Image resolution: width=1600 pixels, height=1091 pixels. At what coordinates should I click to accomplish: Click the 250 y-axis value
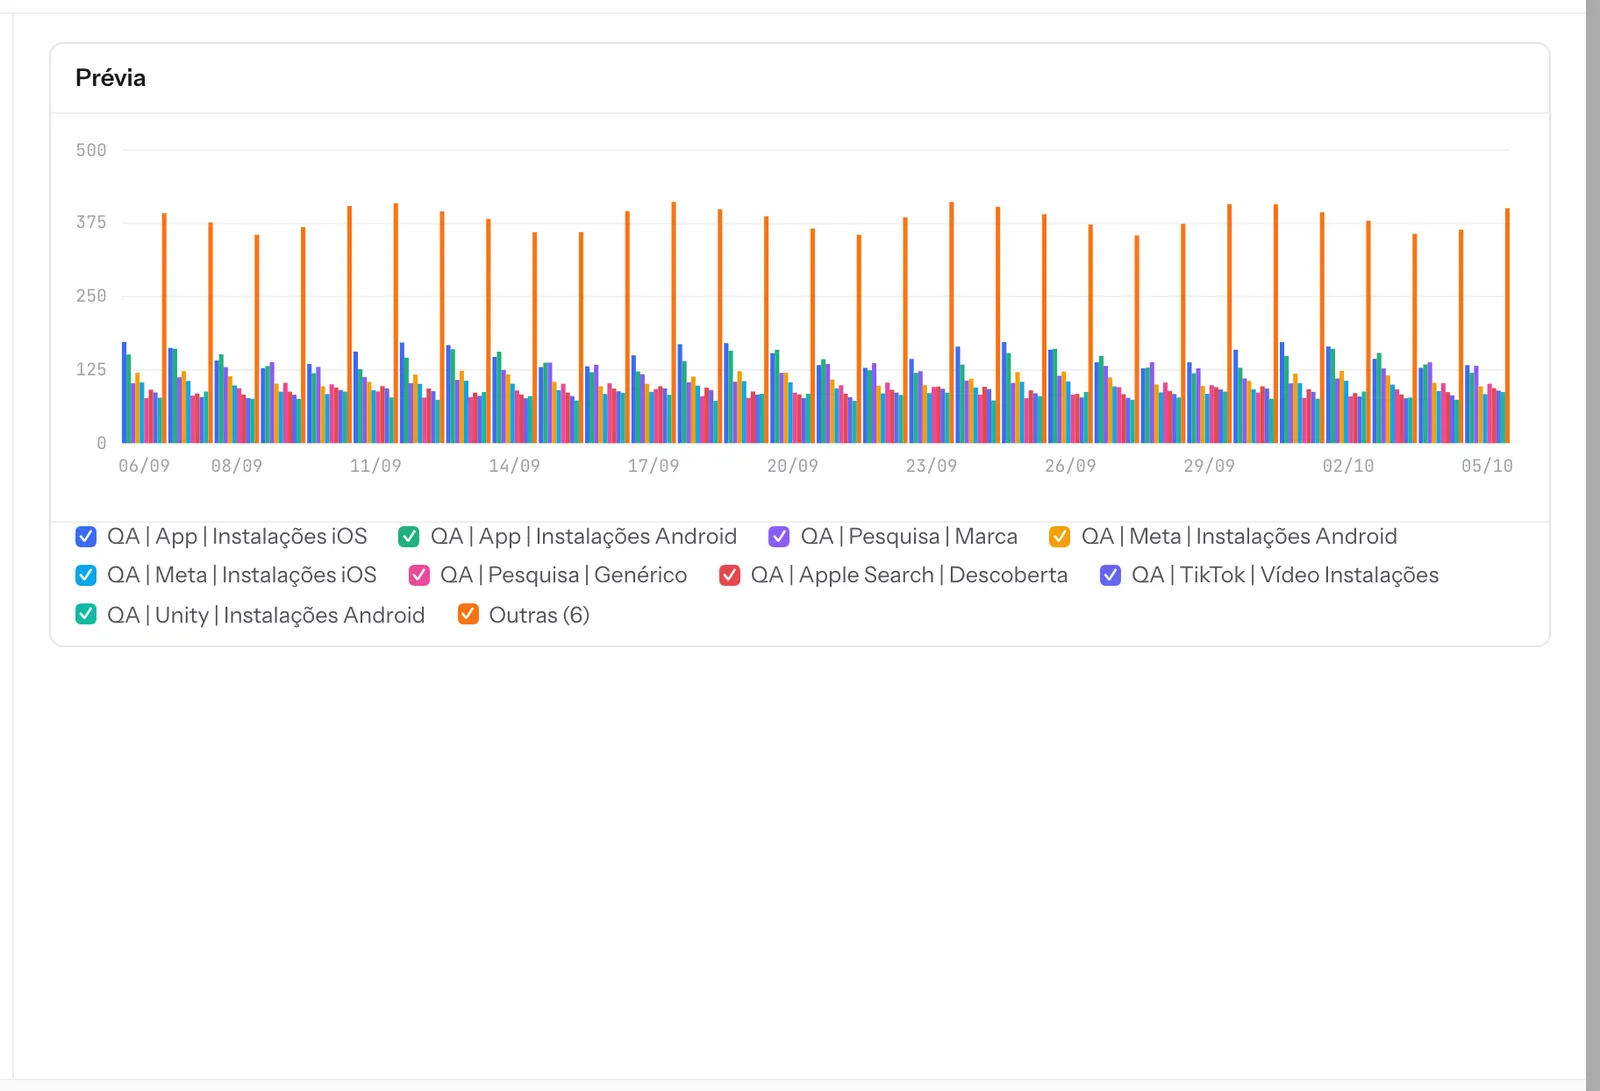[91, 296]
